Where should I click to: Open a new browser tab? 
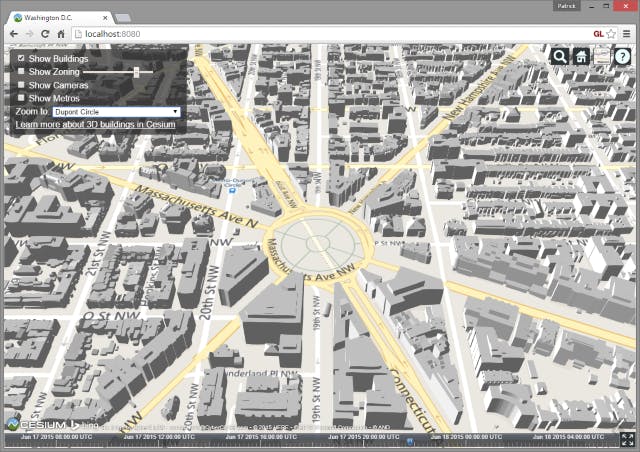123,18
